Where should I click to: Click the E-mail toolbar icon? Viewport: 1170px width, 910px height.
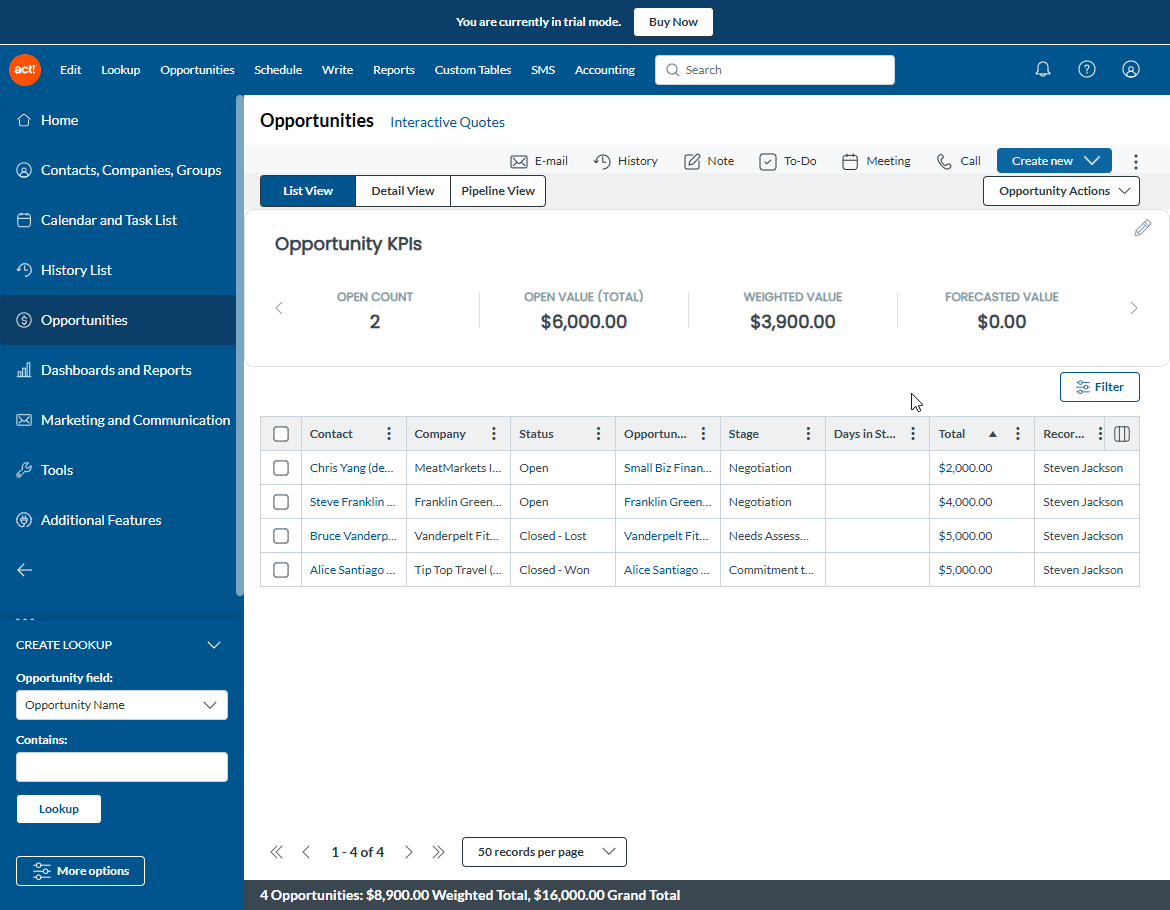[539, 161]
